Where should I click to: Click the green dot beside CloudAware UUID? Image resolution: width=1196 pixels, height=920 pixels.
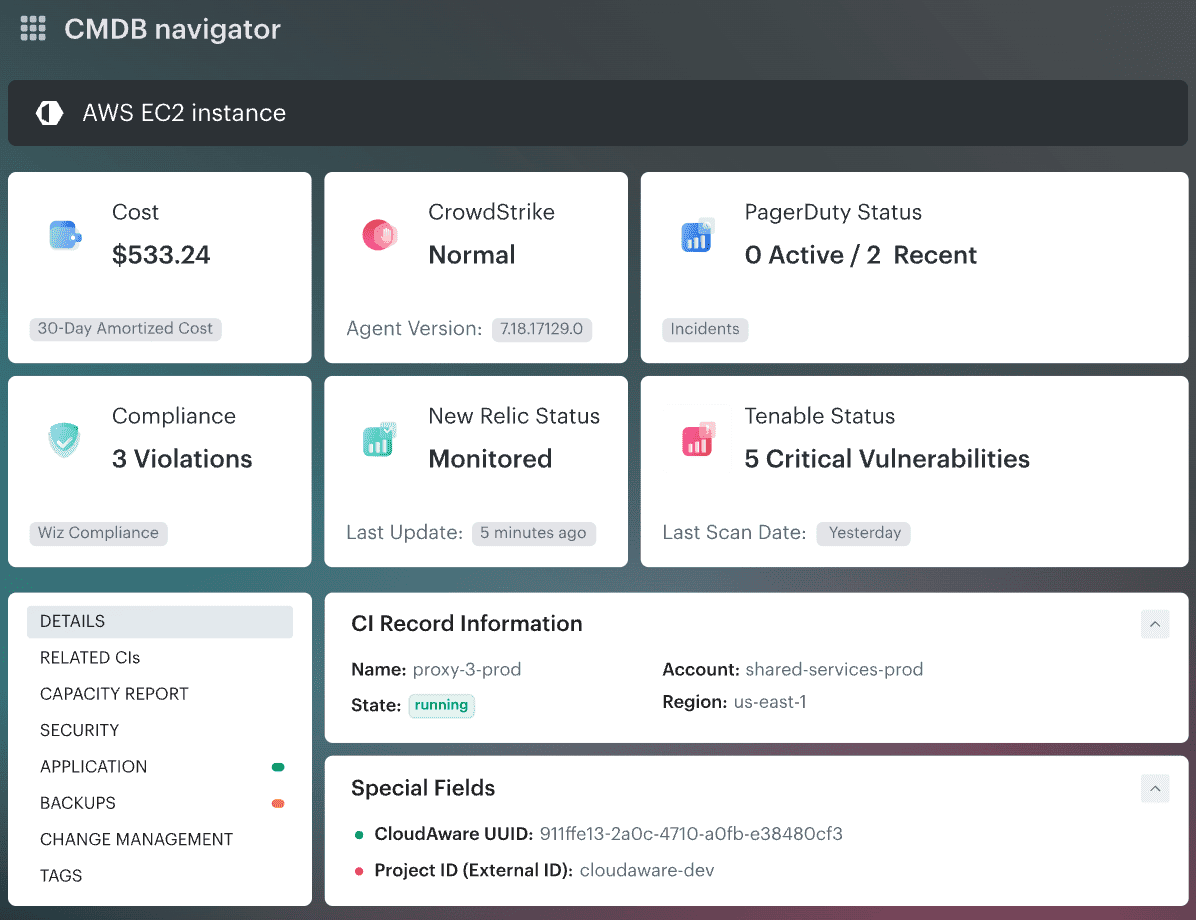(358, 832)
